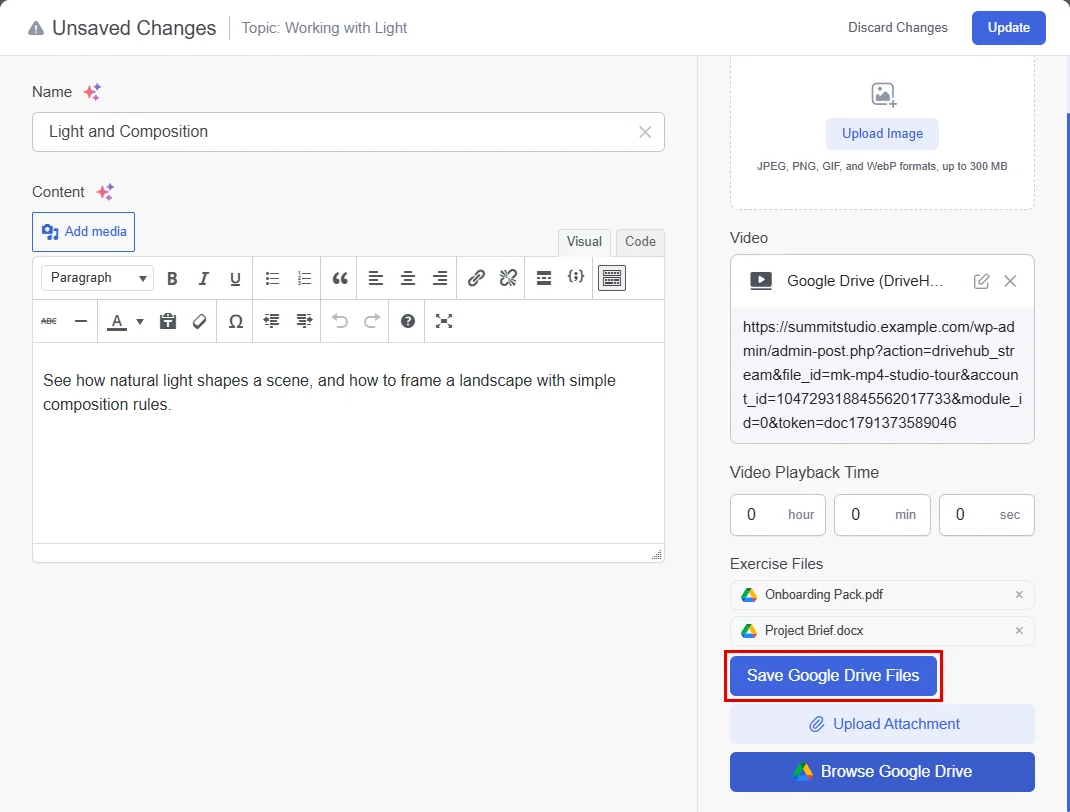Clear formatting with the eraser icon

(x=199, y=321)
